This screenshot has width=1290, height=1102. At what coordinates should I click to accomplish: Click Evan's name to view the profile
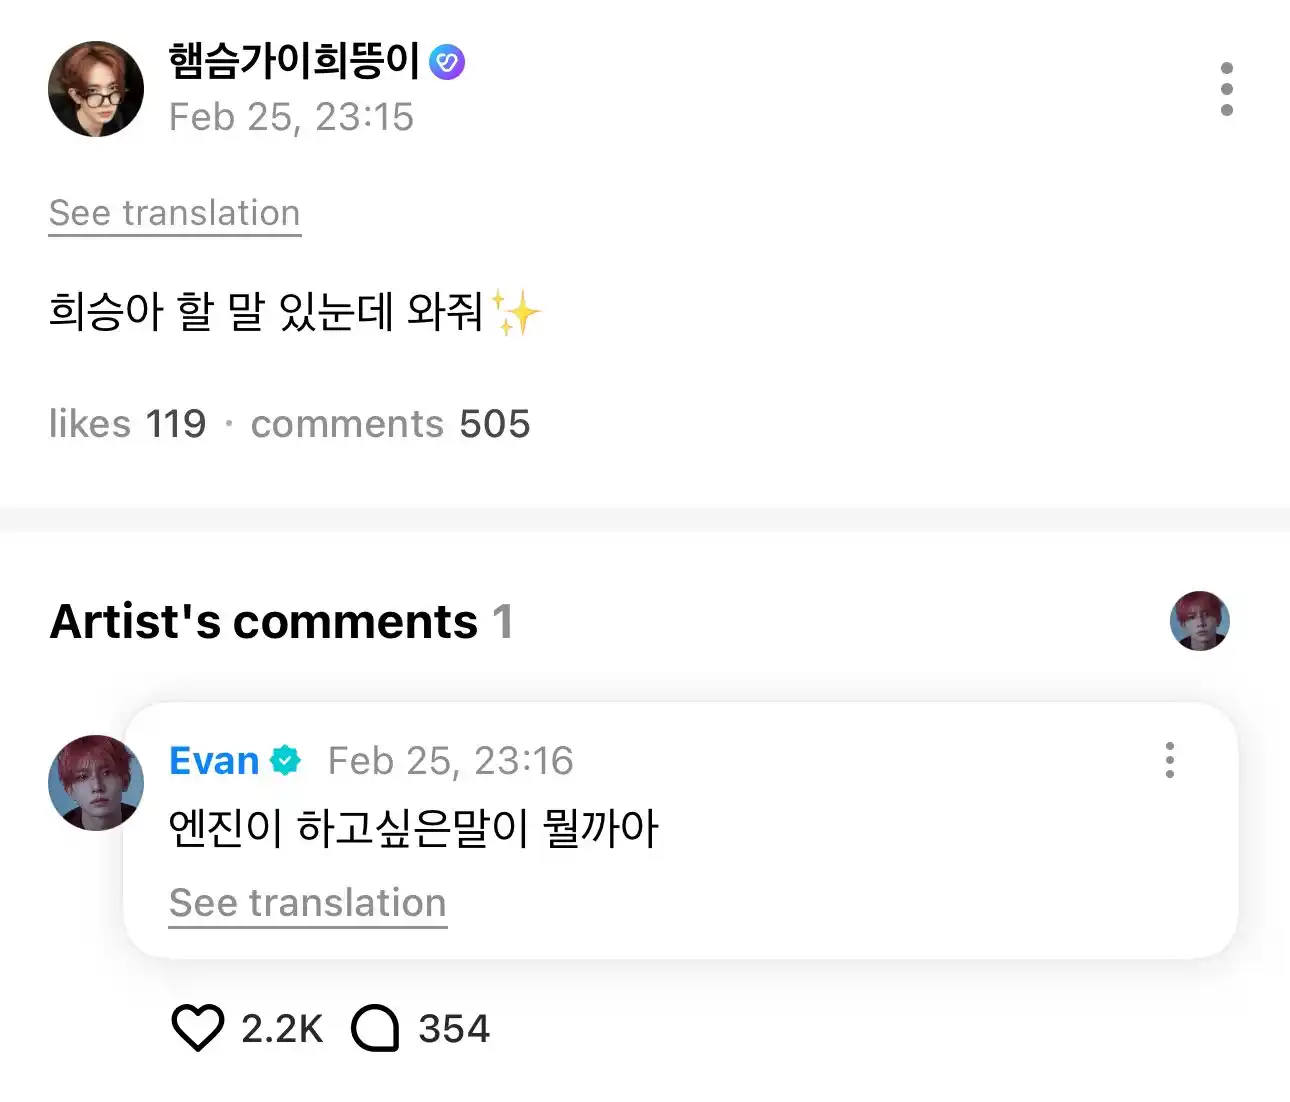click(x=214, y=761)
